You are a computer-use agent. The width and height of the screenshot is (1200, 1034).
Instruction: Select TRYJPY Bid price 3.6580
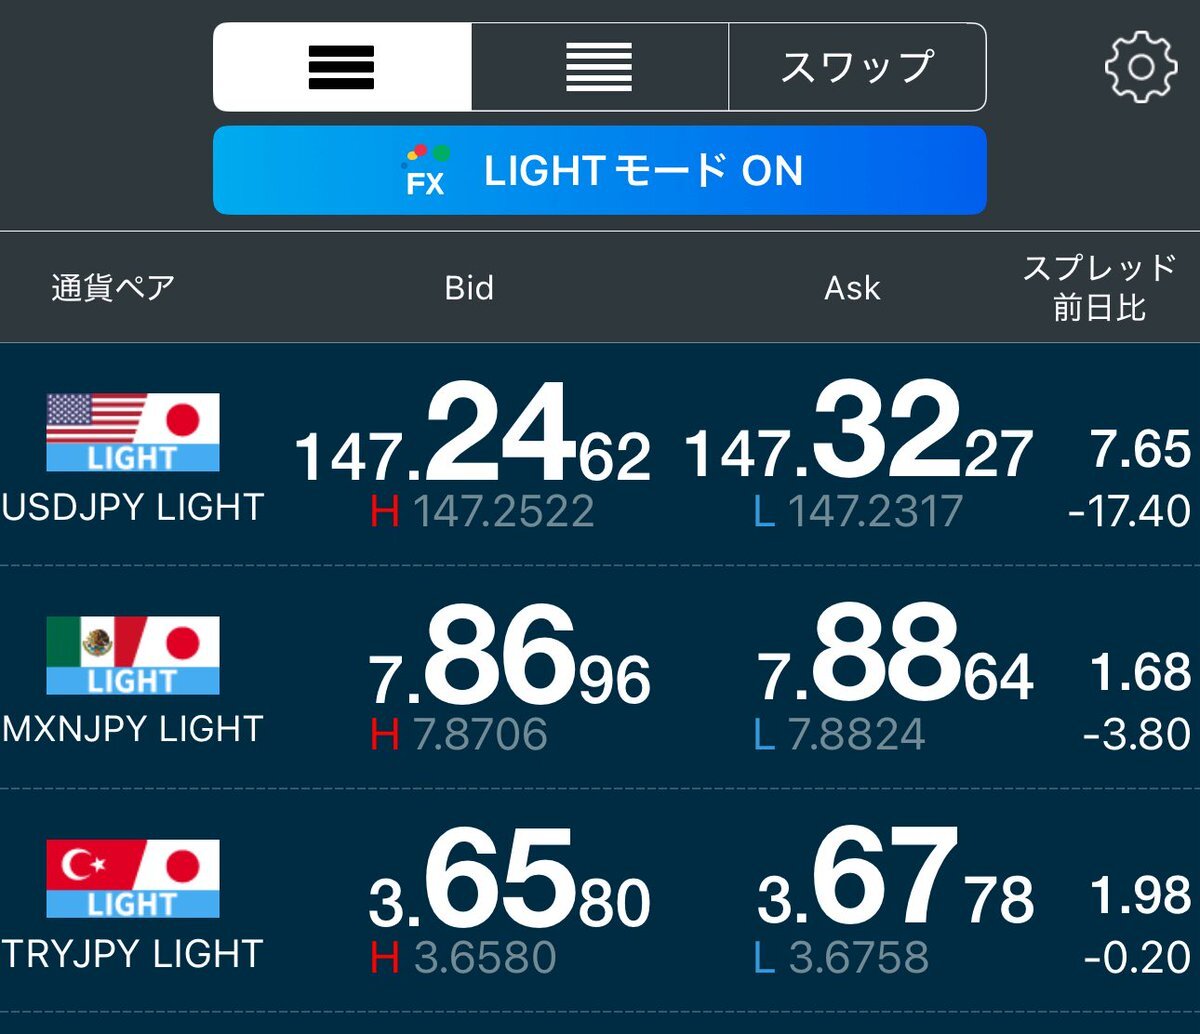(x=510, y=881)
